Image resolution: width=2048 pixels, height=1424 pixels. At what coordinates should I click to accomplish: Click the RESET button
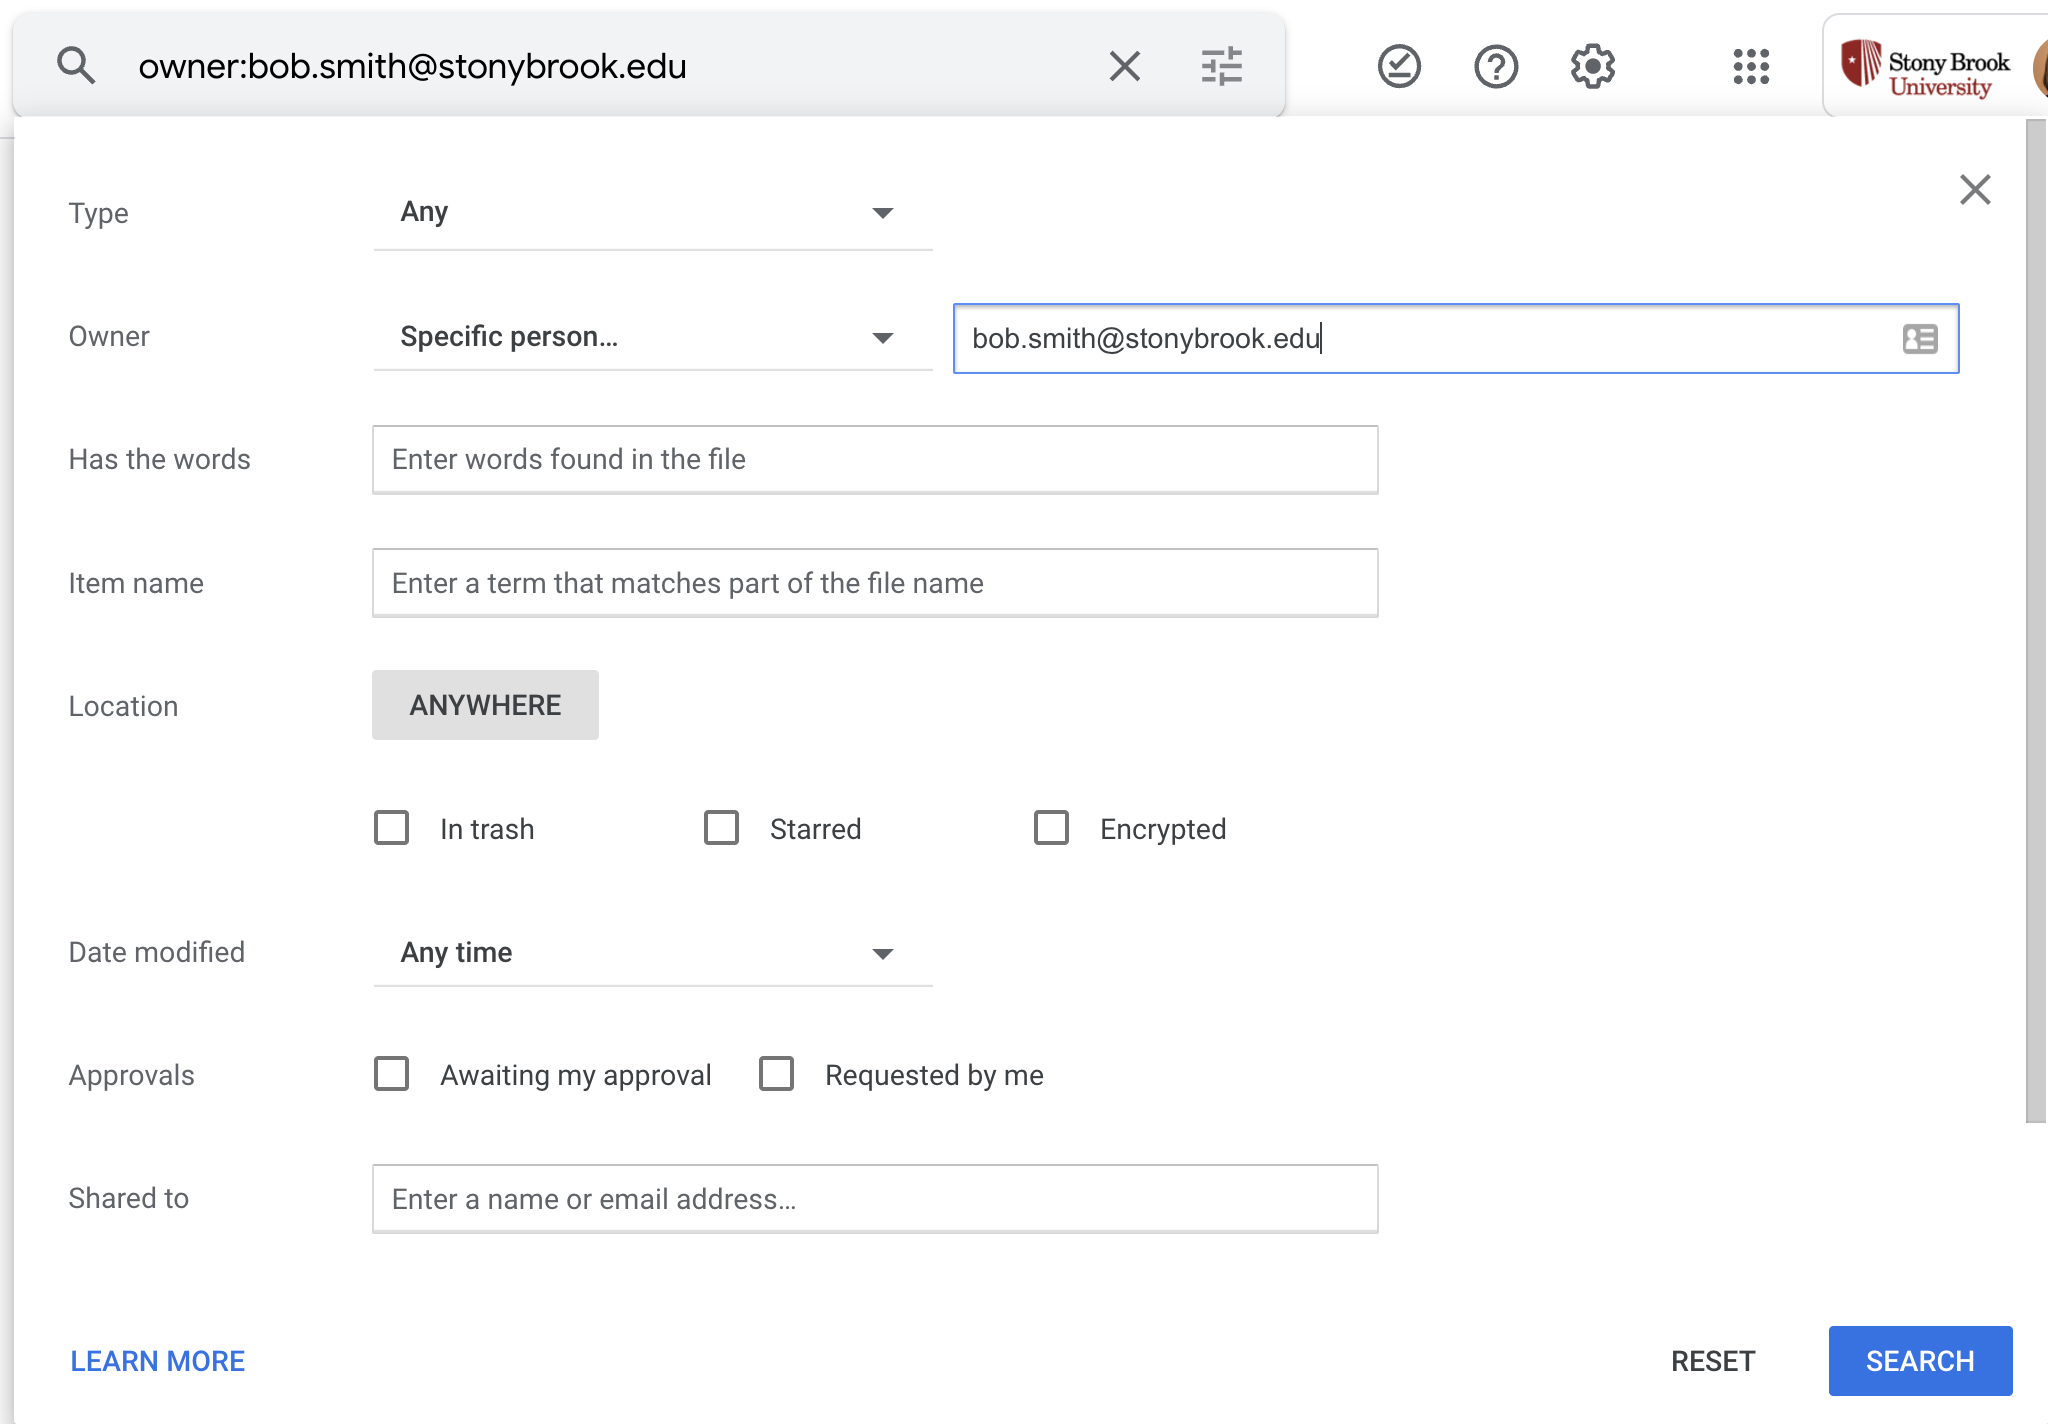click(x=1713, y=1362)
